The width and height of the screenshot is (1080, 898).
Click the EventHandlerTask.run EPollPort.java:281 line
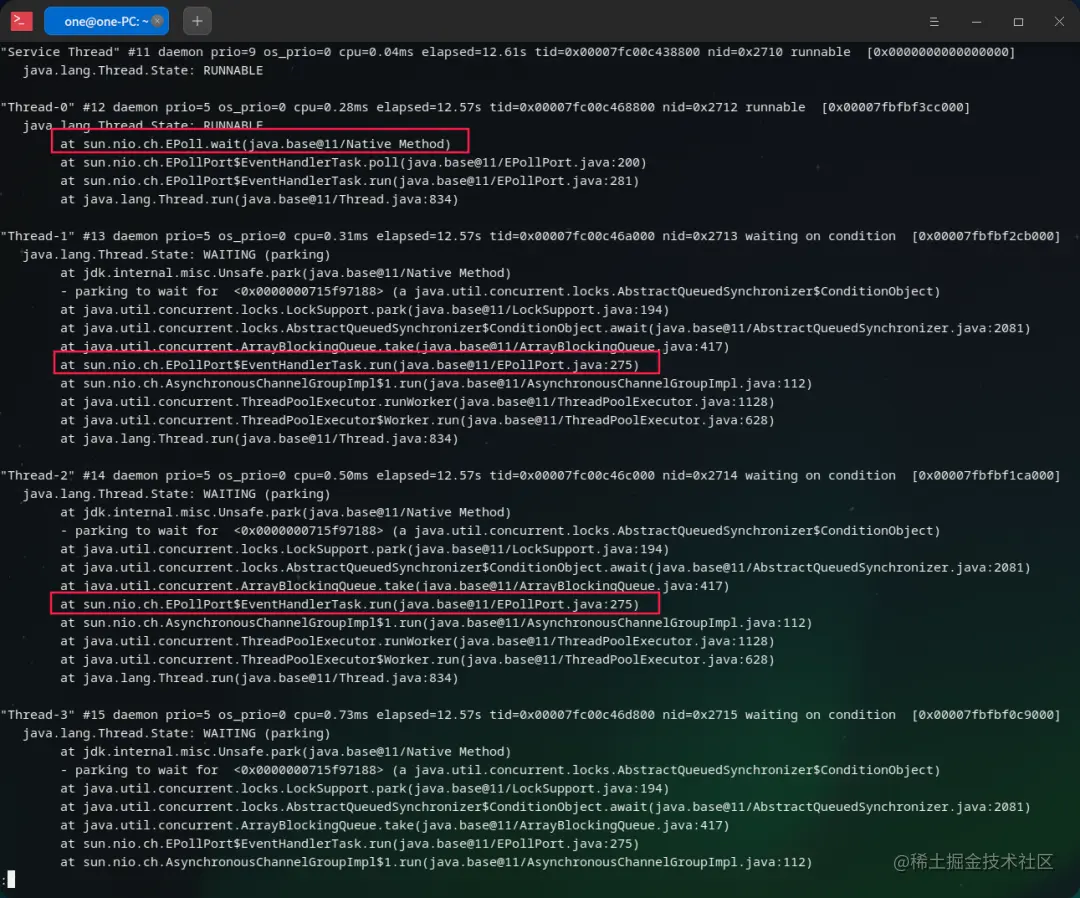(x=349, y=180)
